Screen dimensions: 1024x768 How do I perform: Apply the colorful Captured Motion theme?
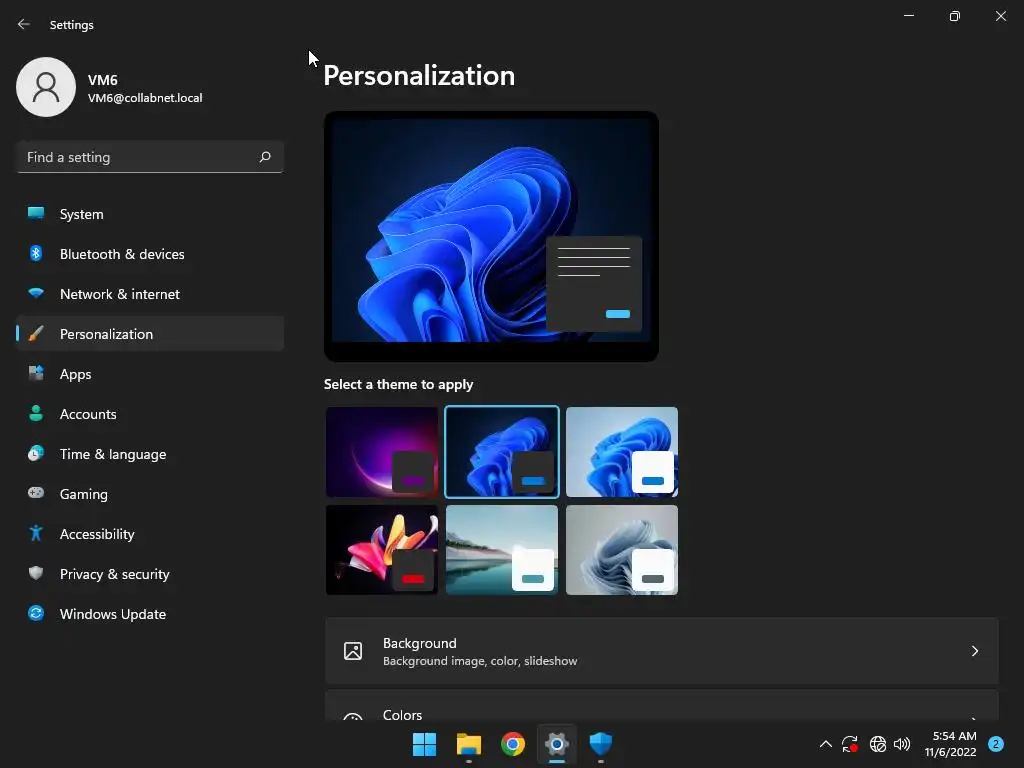pyautogui.click(x=382, y=550)
